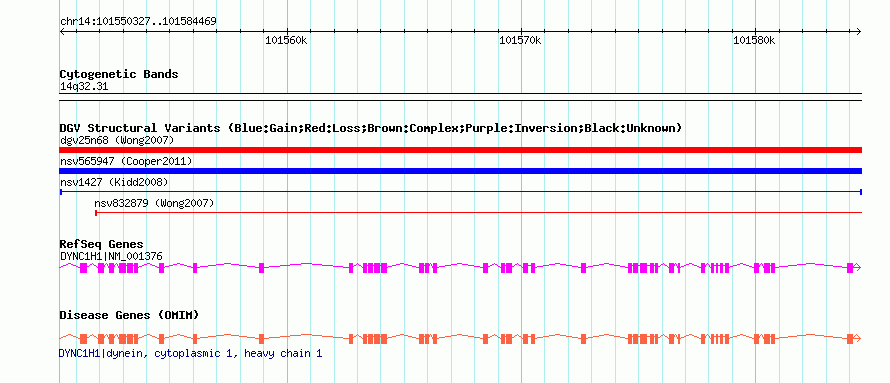Click the right arrowhead of the ruler
This screenshot has width=890, height=383.
point(859,32)
